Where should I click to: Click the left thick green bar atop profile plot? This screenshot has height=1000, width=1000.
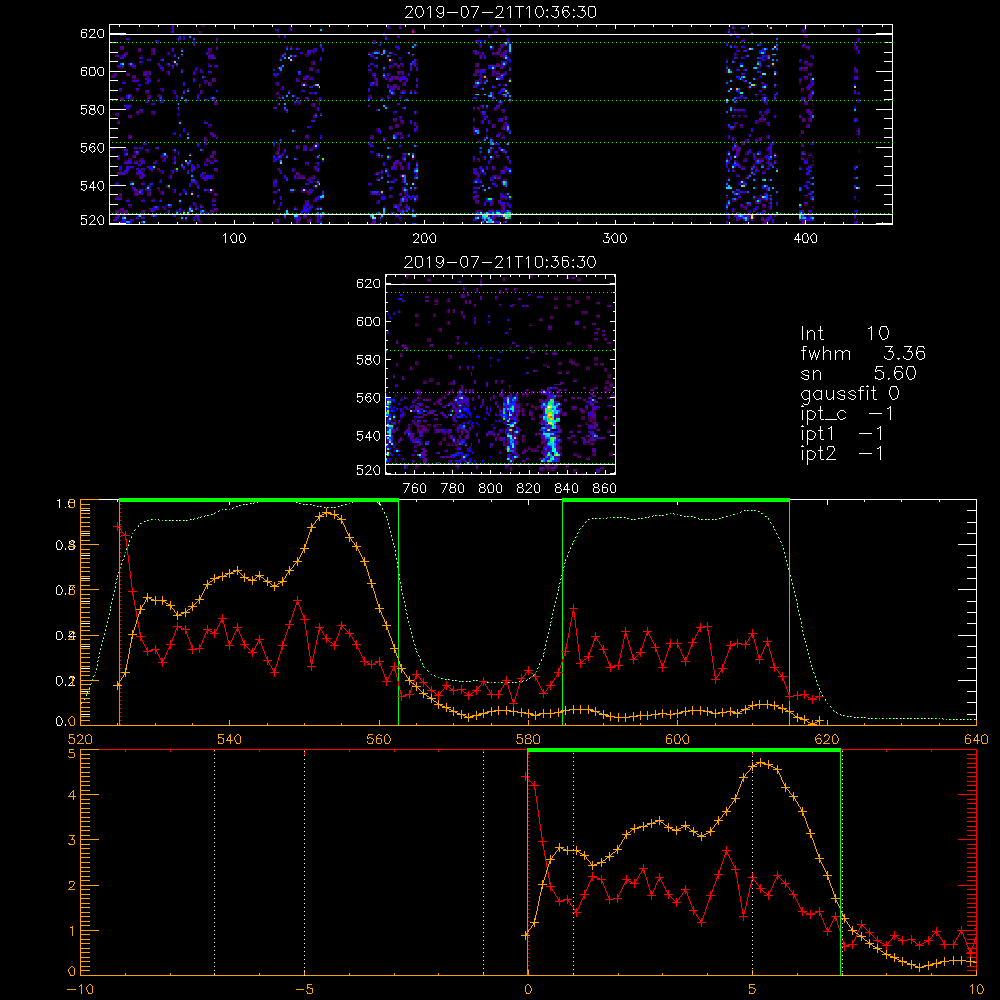click(x=259, y=500)
